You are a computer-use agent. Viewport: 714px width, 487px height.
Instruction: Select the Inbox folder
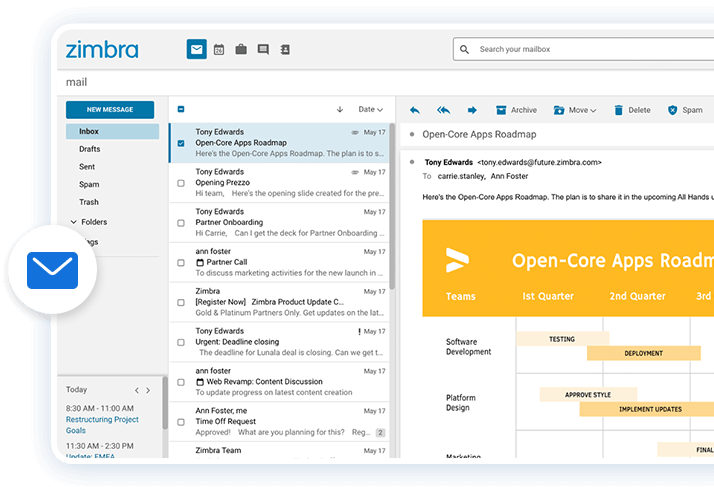112,131
